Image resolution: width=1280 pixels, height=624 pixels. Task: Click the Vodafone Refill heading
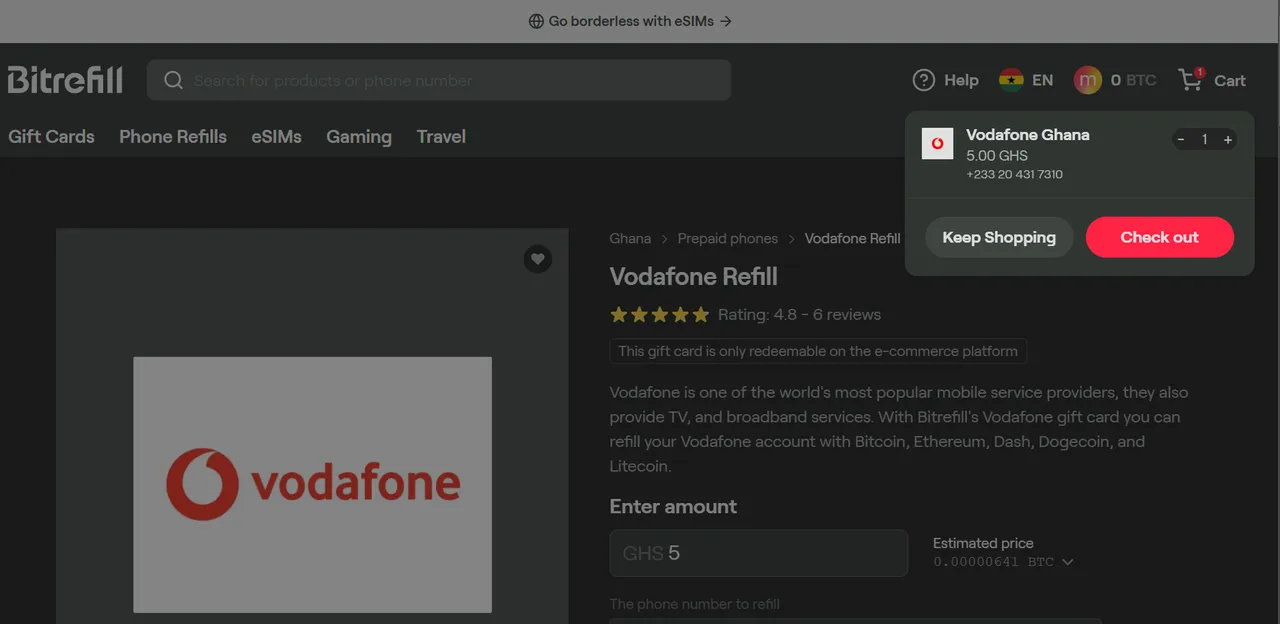tap(694, 277)
